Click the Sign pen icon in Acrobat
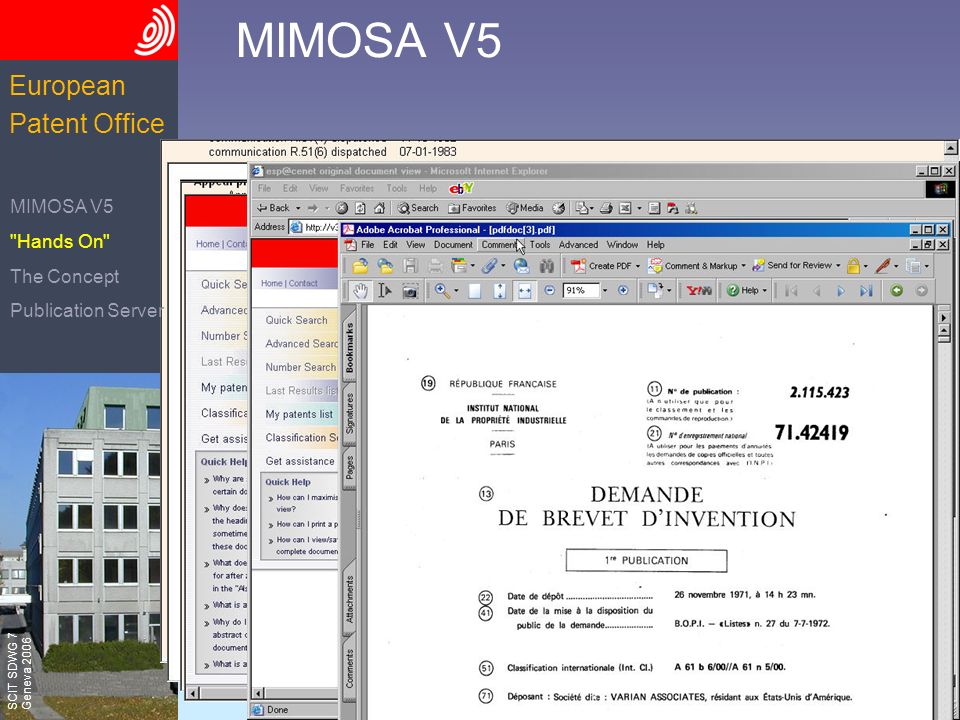The image size is (960, 720). (883, 266)
